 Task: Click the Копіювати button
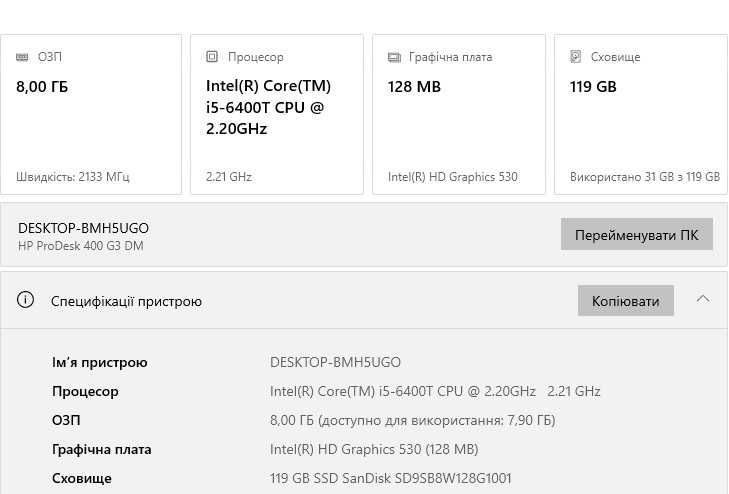(x=626, y=301)
